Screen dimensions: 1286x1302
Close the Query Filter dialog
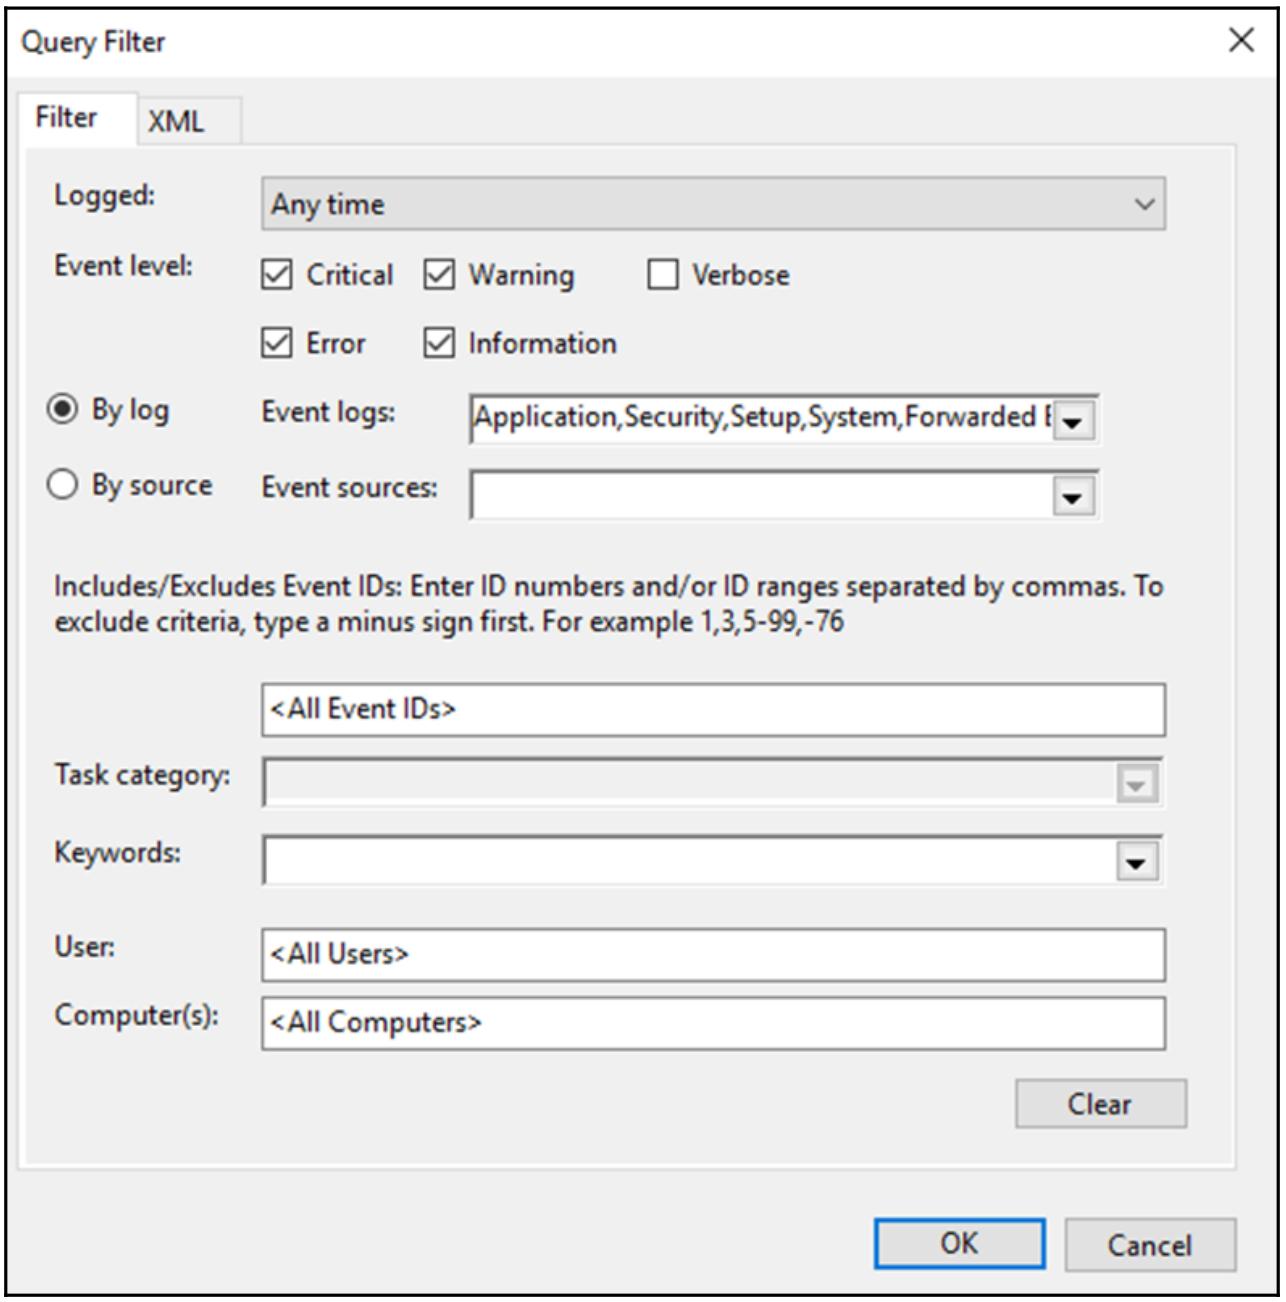[x=1240, y=40]
